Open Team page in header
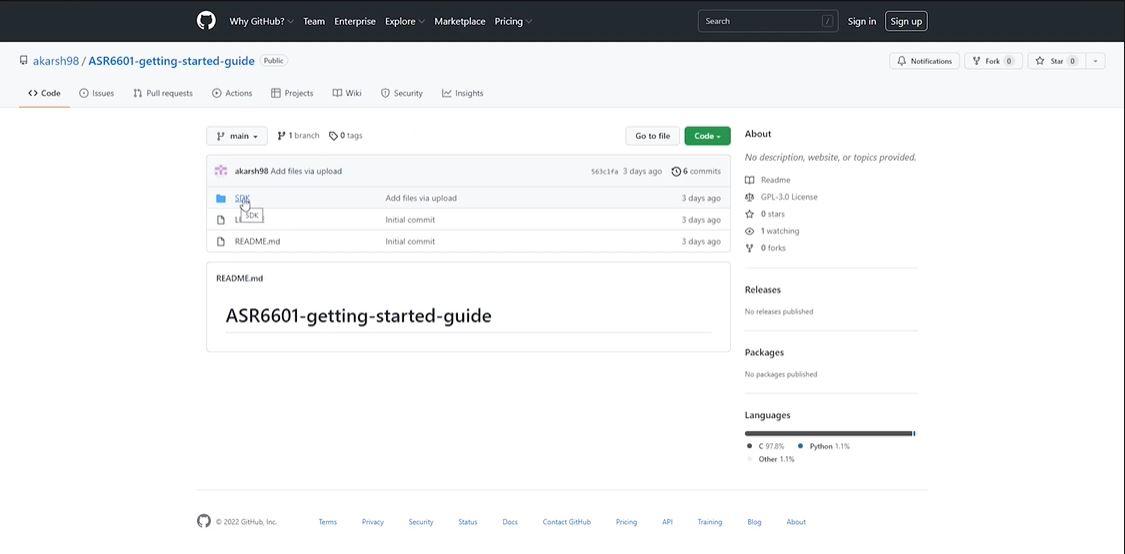Viewport: 1125px width, 554px height. [x=314, y=22]
